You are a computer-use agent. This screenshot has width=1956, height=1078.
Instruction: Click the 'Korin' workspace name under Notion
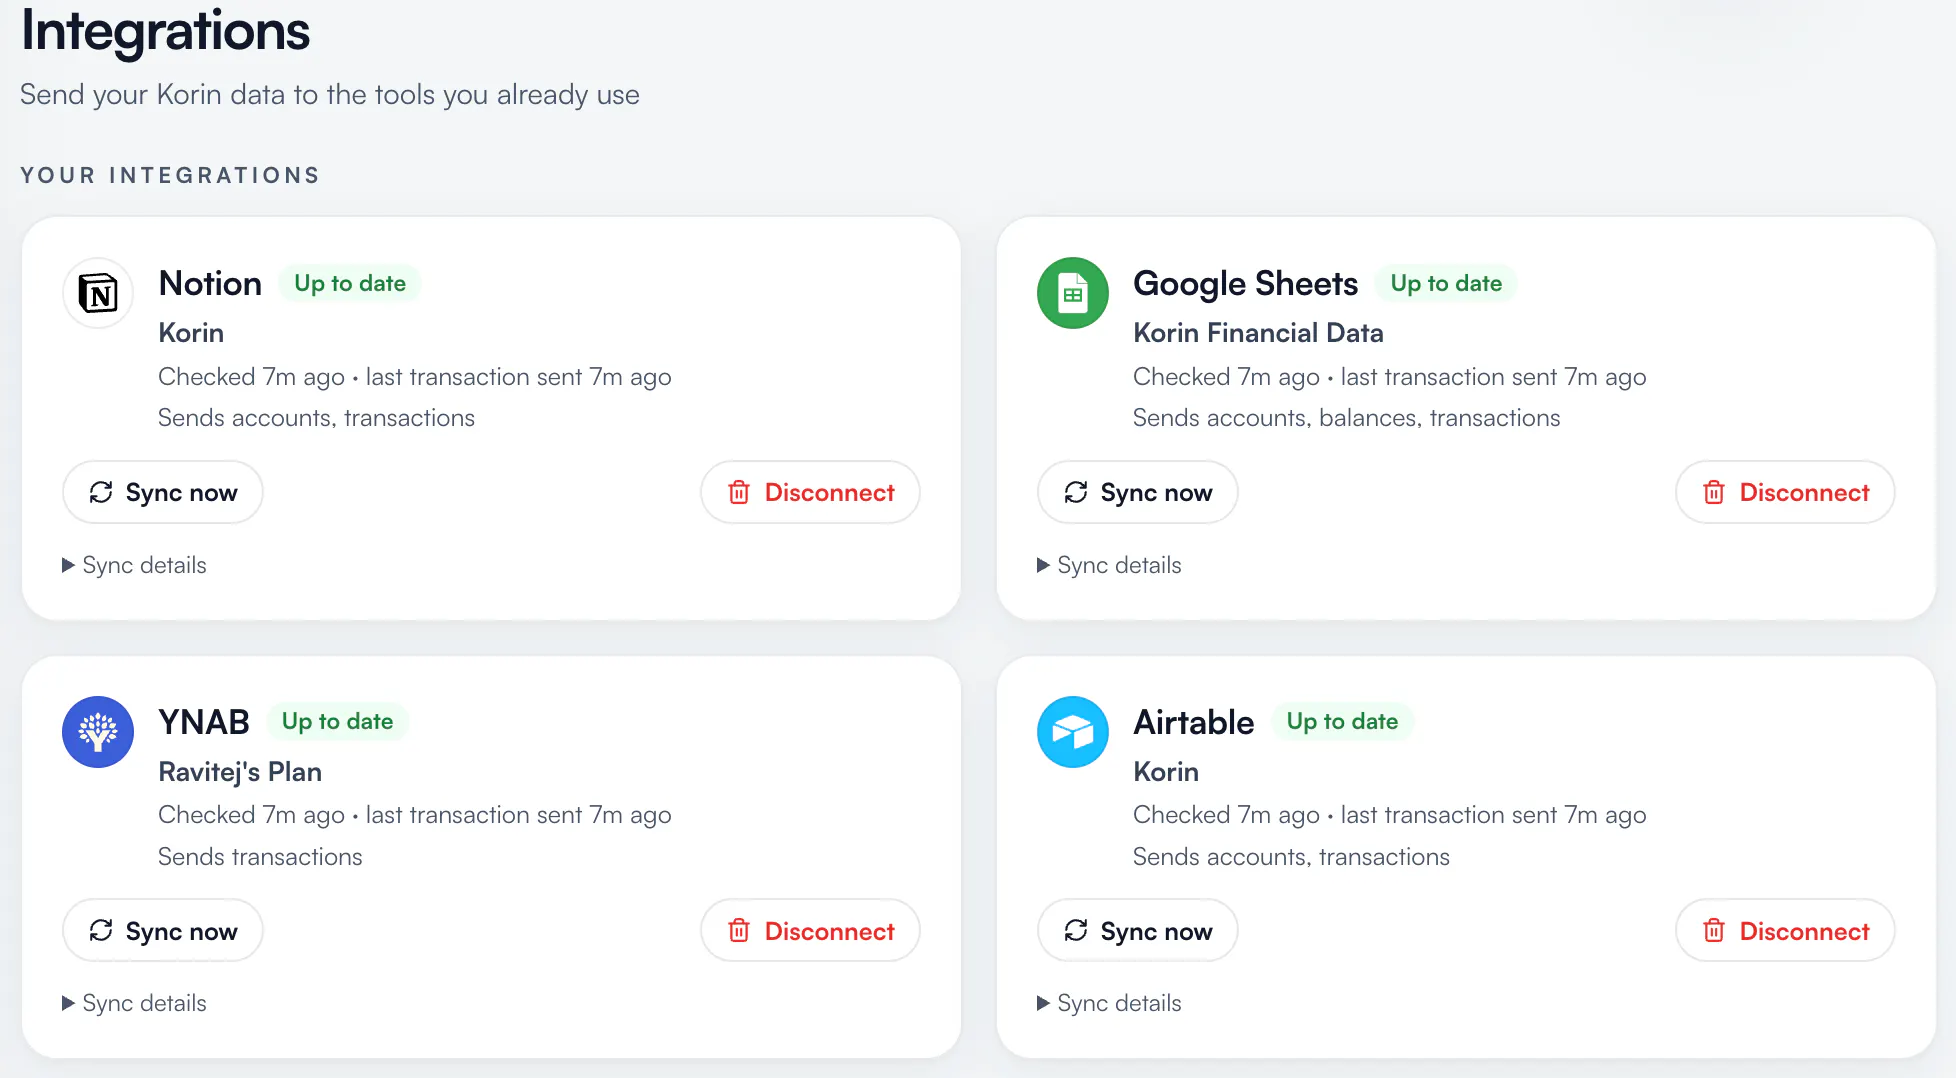point(191,332)
